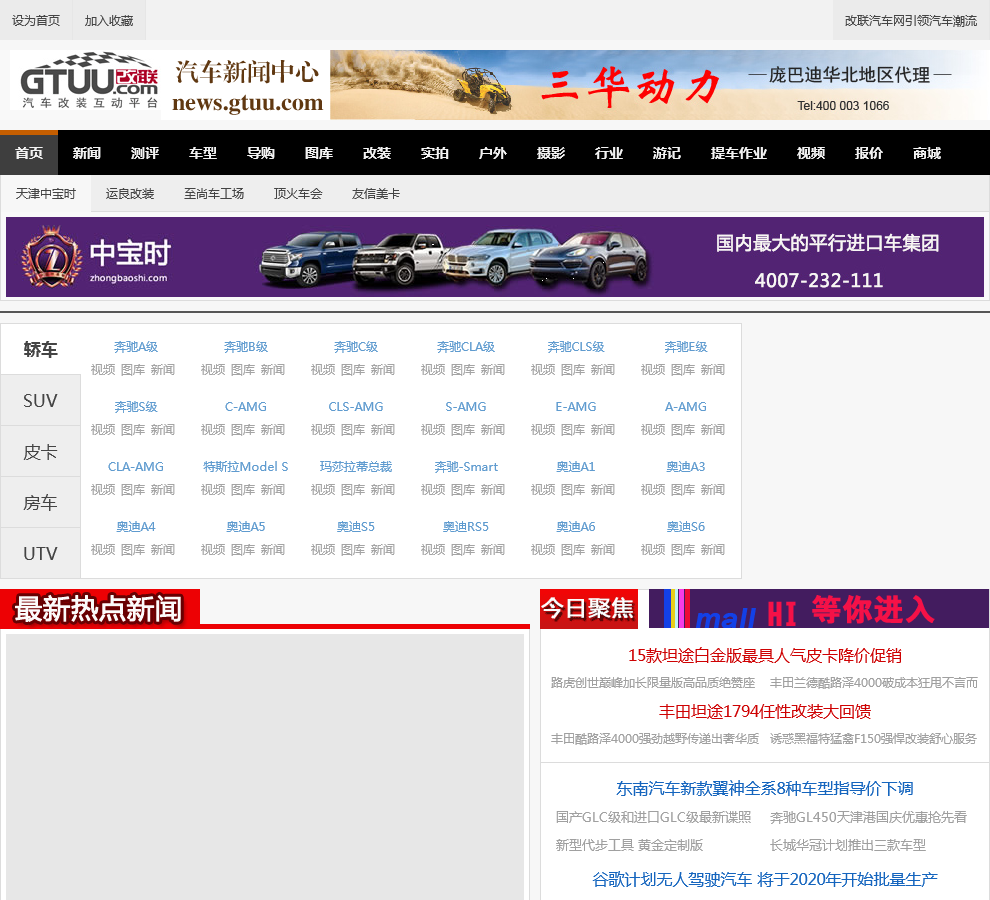Open 游记 in main navigation

[667, 153]
